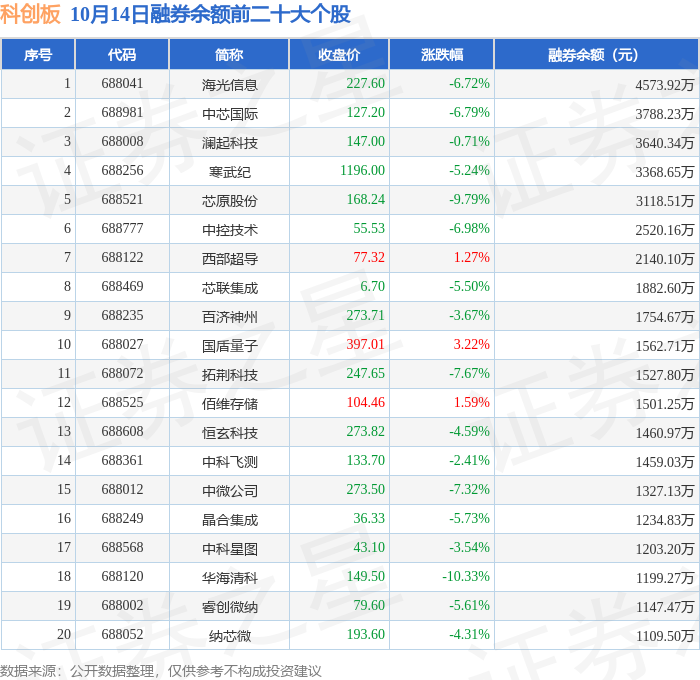
Task: Select stock name 华海清科
Action: click(229, 578)
